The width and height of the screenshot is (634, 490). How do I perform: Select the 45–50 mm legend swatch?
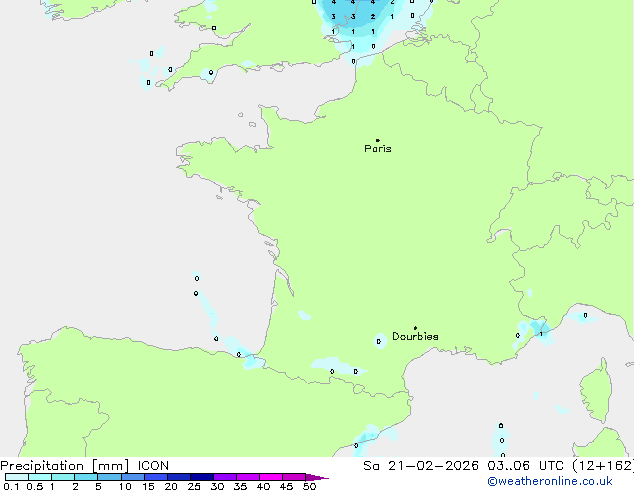[x=294, y=477]
